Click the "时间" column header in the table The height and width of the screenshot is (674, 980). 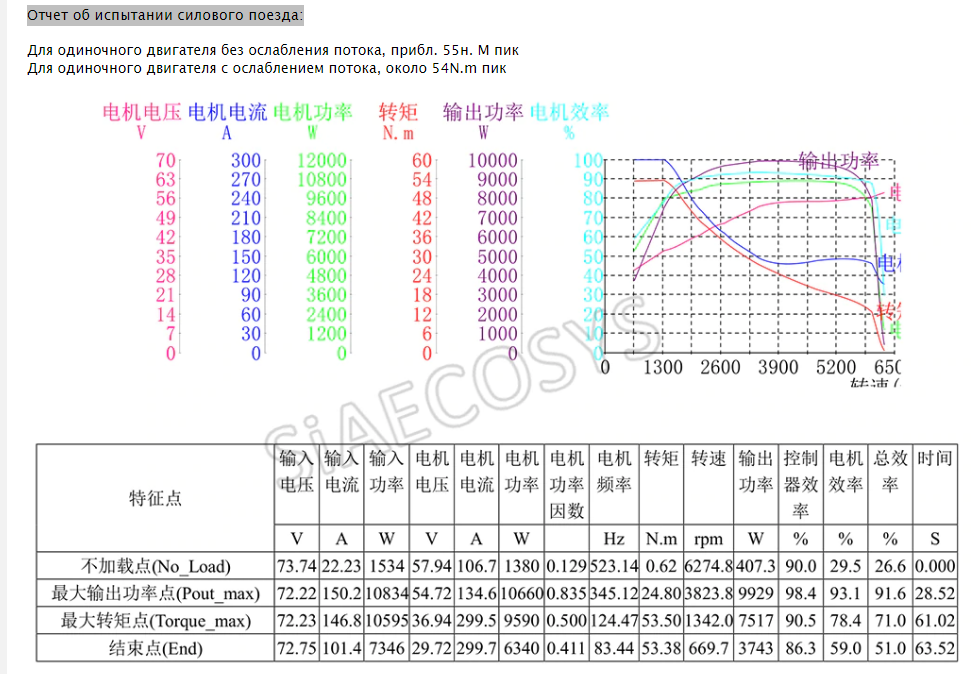pos(935,485)
